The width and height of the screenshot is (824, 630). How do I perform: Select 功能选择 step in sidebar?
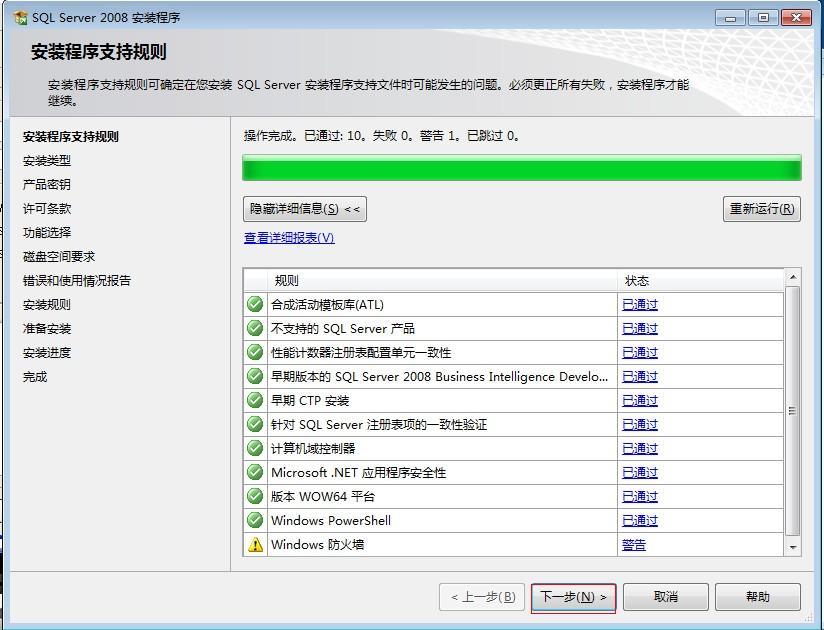coord(47,233)
